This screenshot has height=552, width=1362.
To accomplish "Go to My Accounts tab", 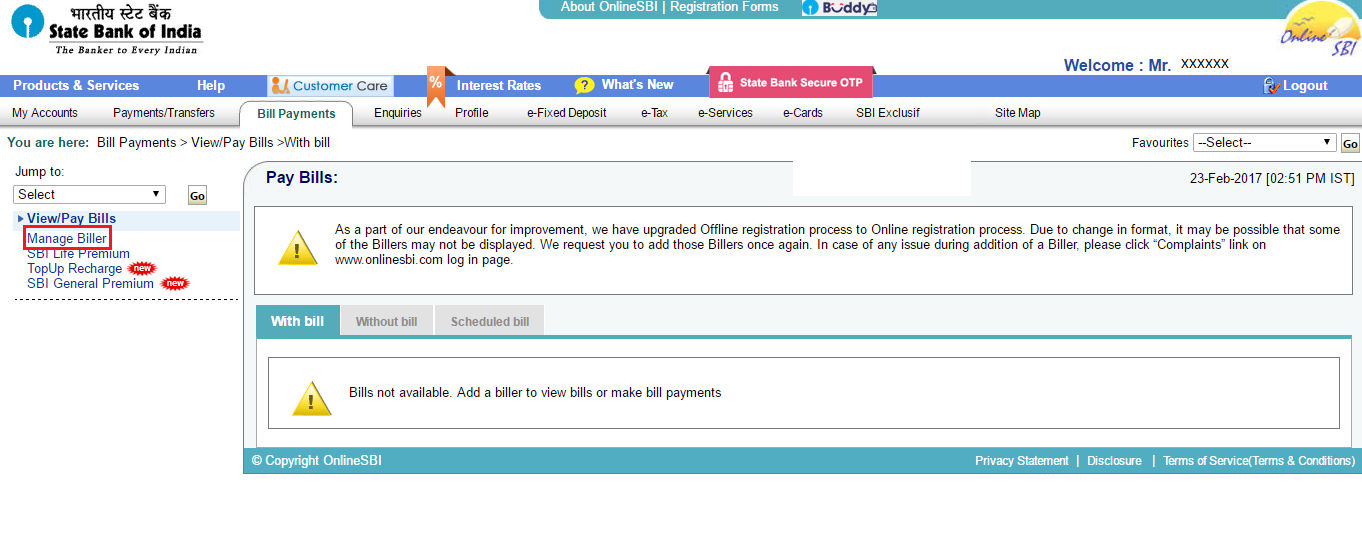I will click(45, 113).
